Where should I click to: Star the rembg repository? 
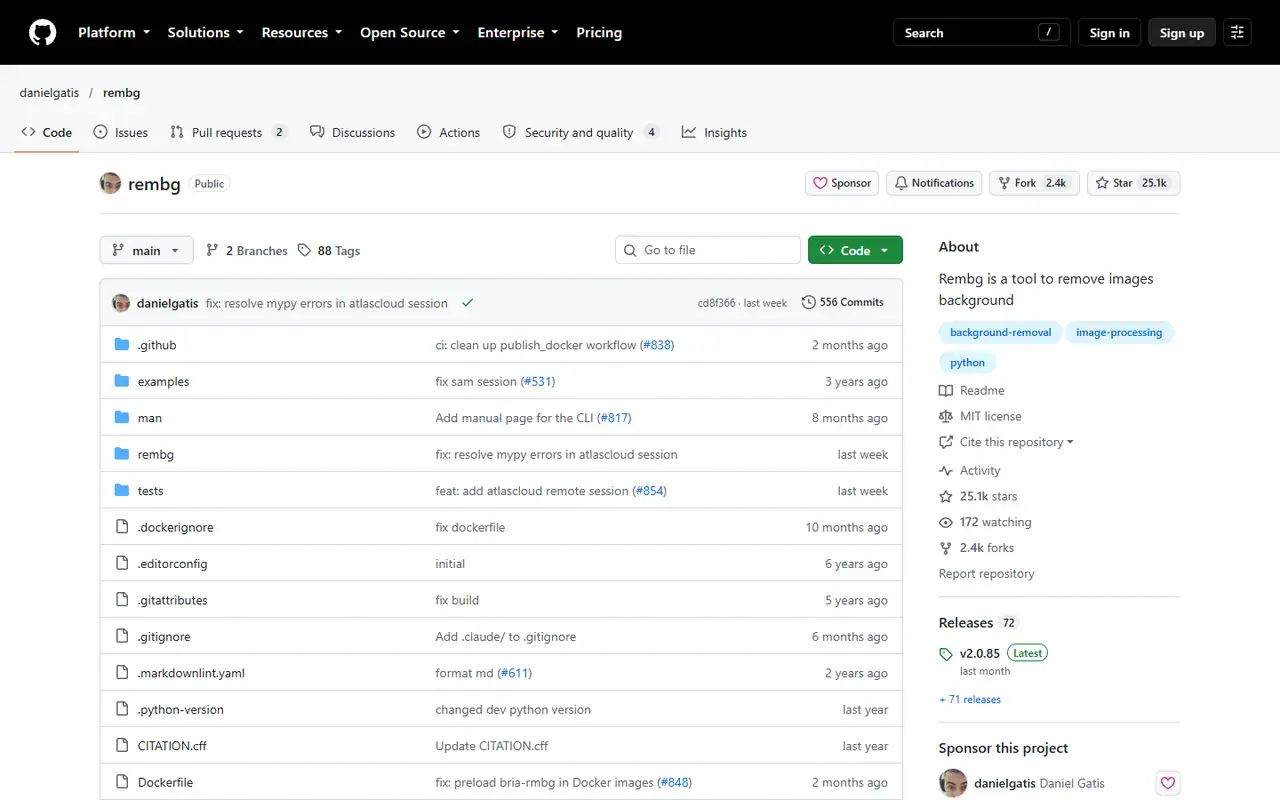click(1134, 183)
